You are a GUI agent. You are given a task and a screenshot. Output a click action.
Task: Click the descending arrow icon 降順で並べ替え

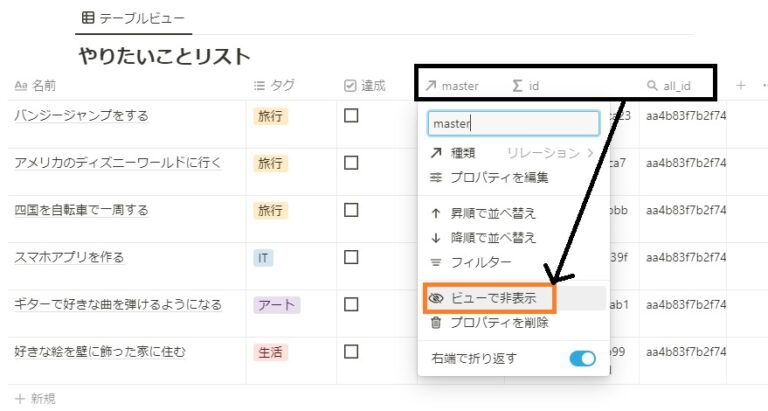click(436, 237)
